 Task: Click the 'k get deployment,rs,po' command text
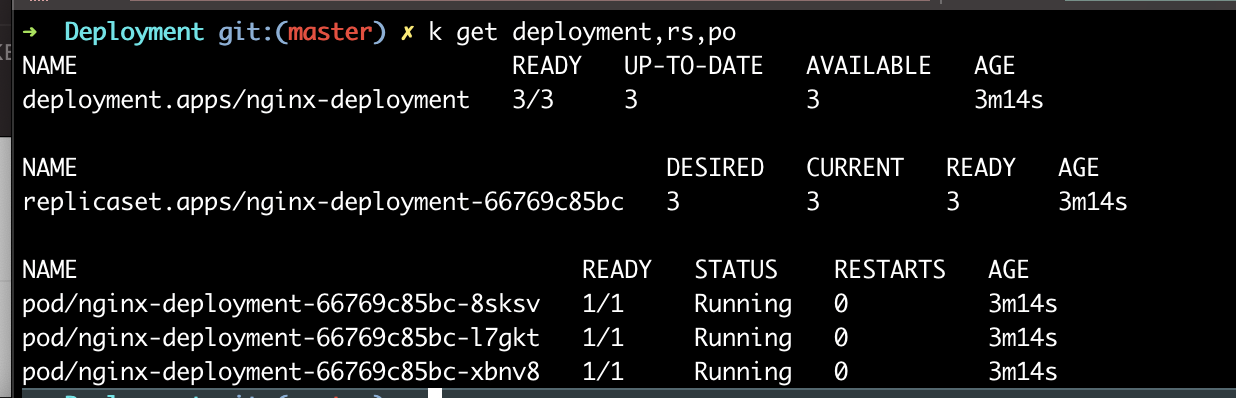tap(582, 33)
